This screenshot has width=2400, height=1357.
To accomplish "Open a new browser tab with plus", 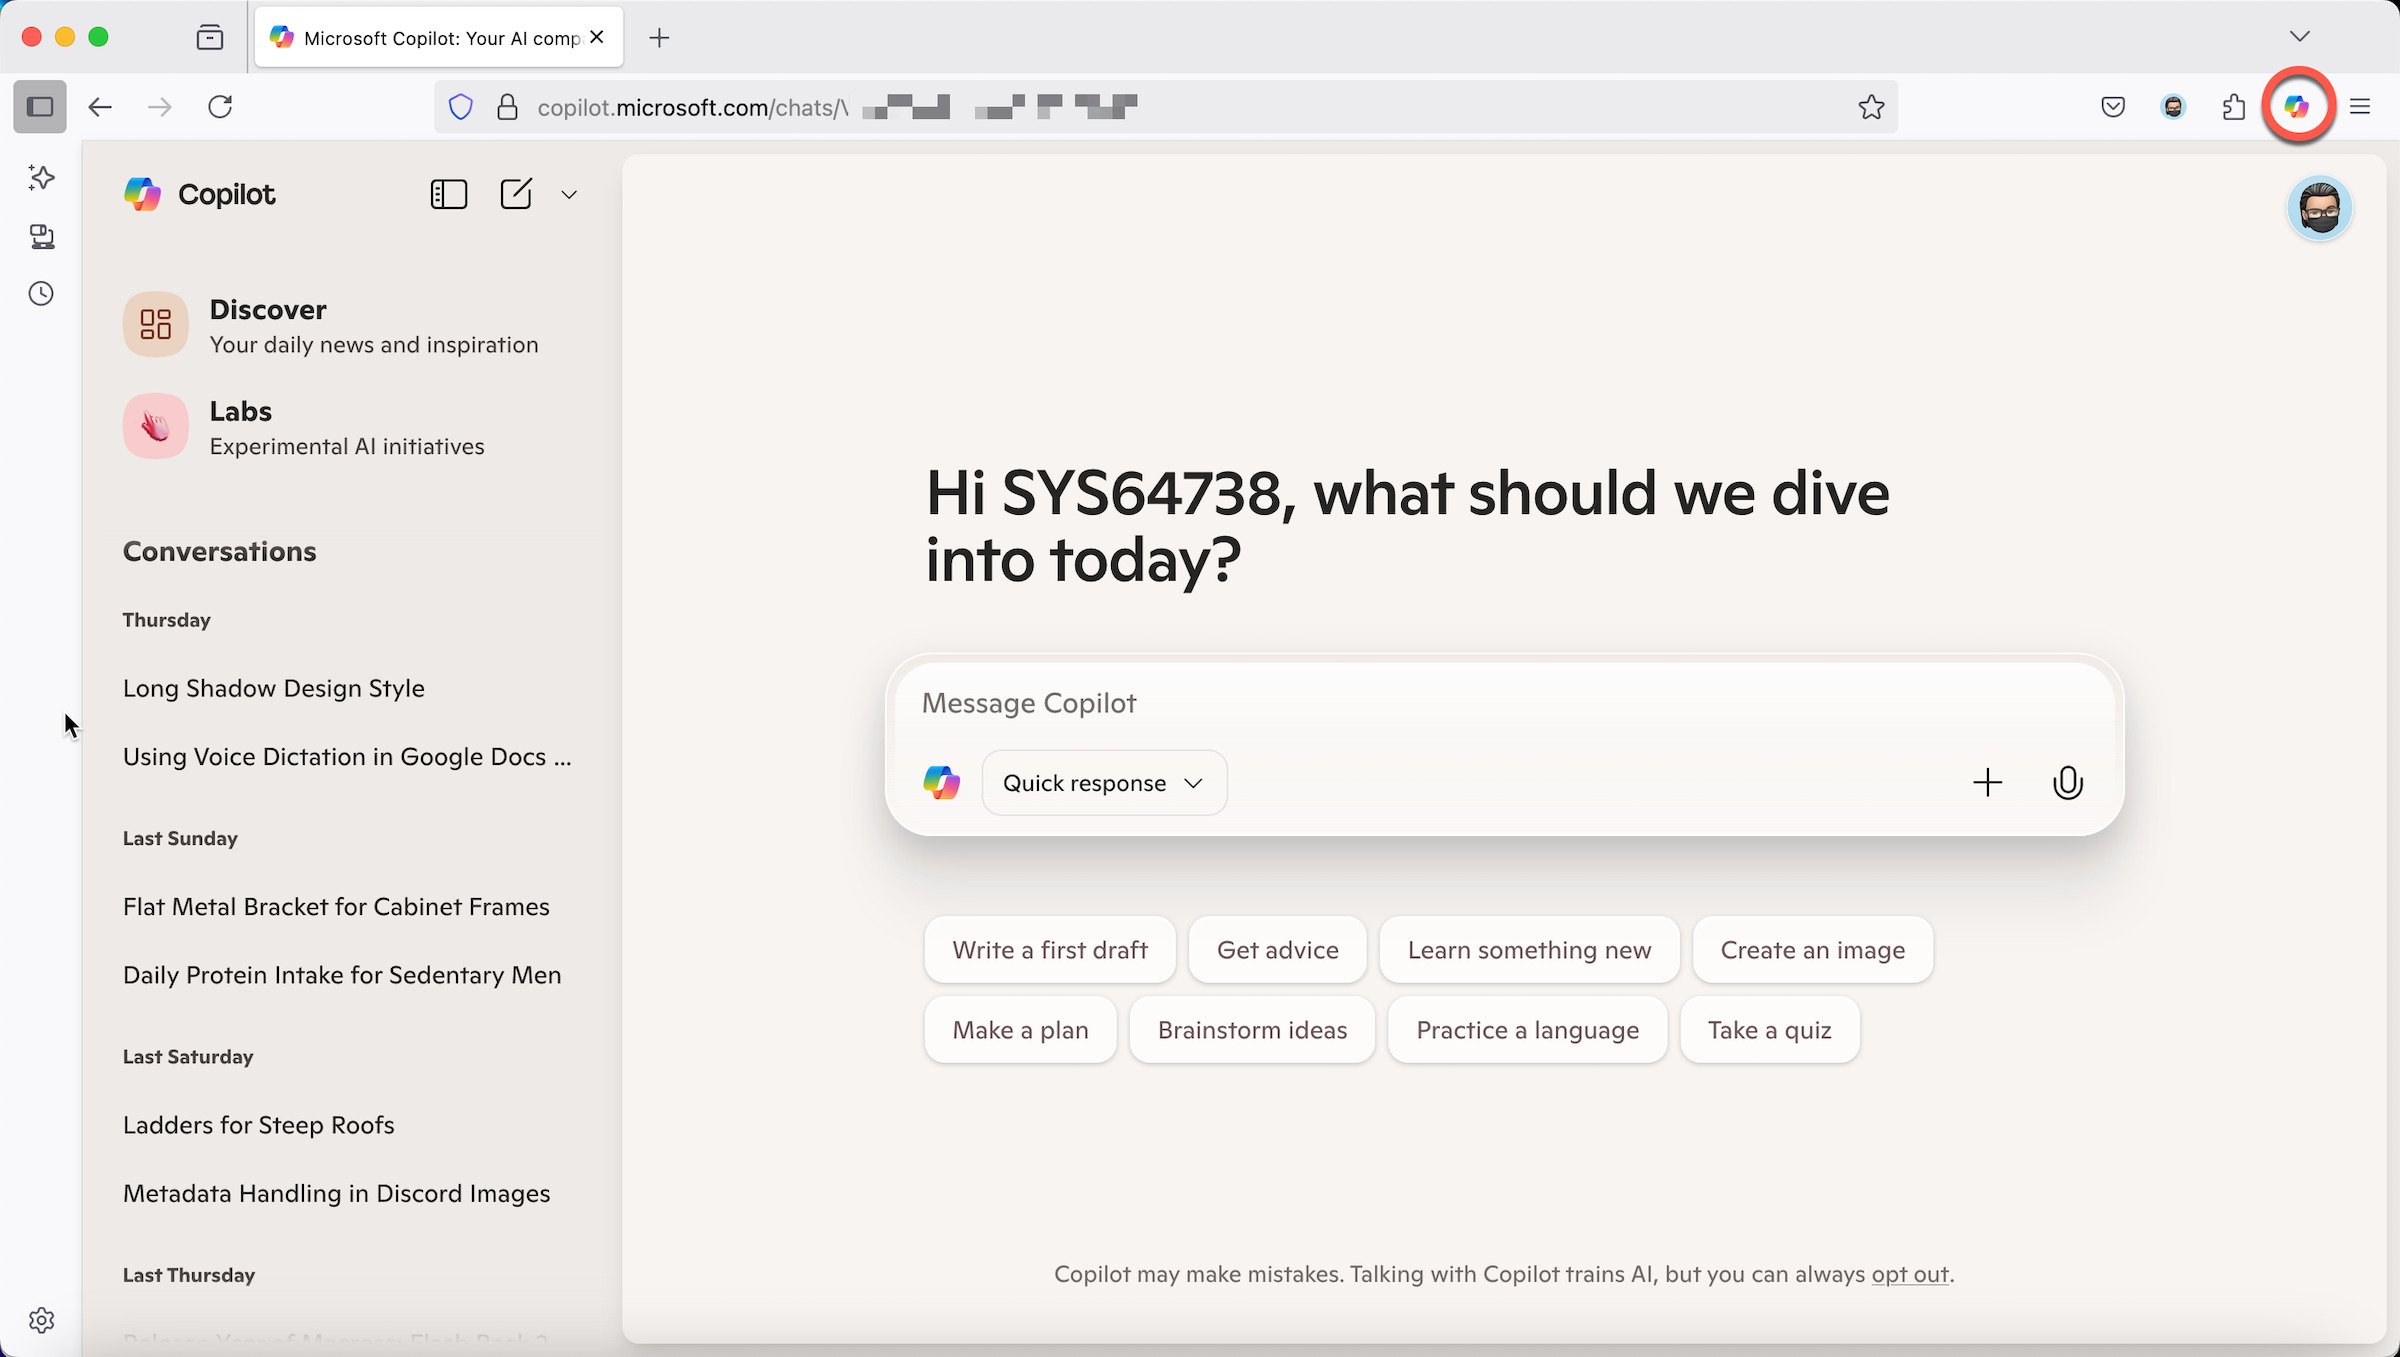I will coord(659,38).
